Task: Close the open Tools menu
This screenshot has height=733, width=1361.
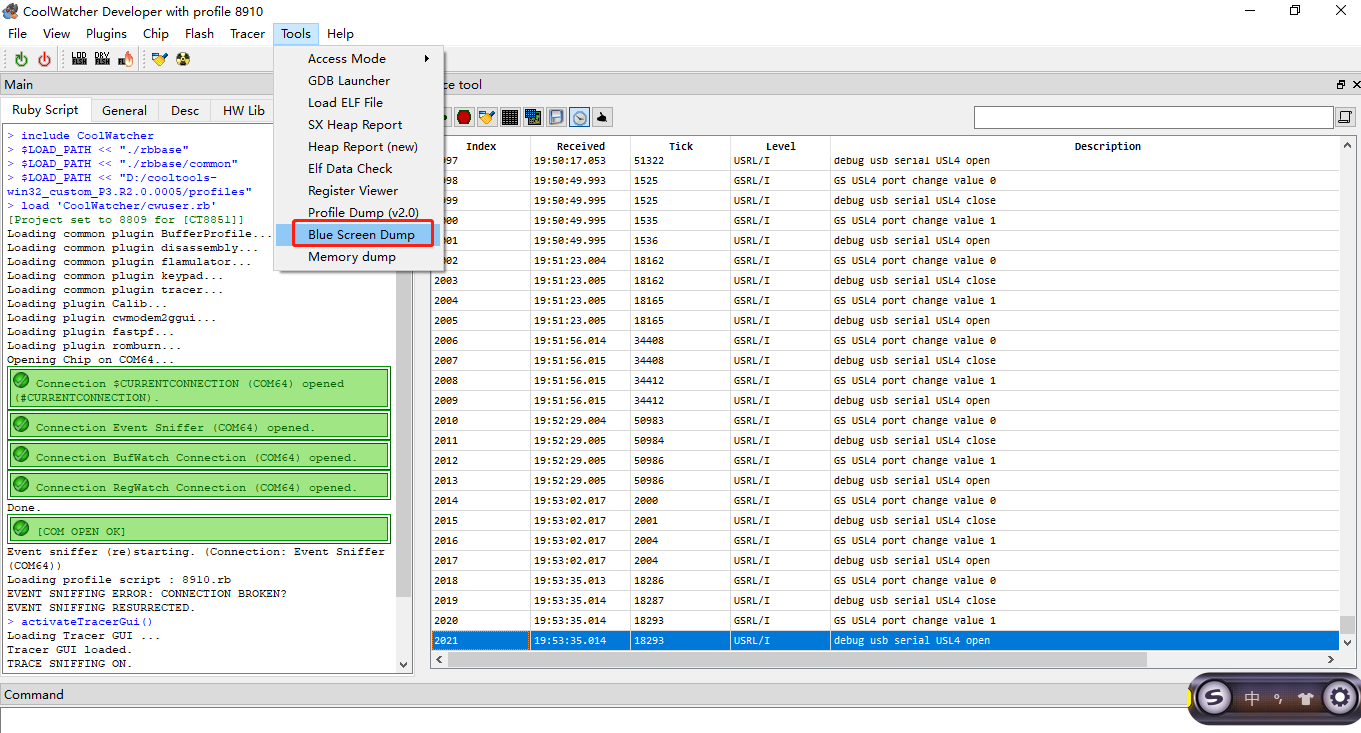Action: (x=296, y=33)
